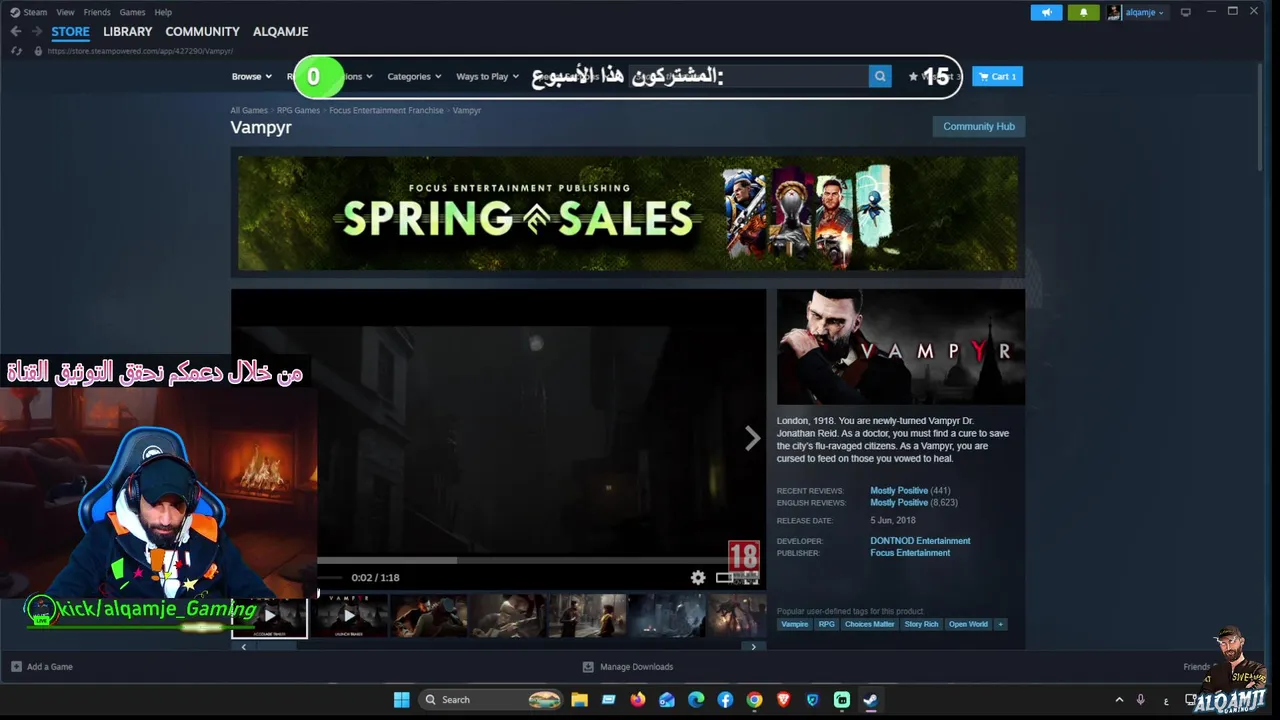This screenshot has height=720, width=1280.
Task: Click the microphone tray icon
Action: pyautogui.click(x=1140, y=700)
